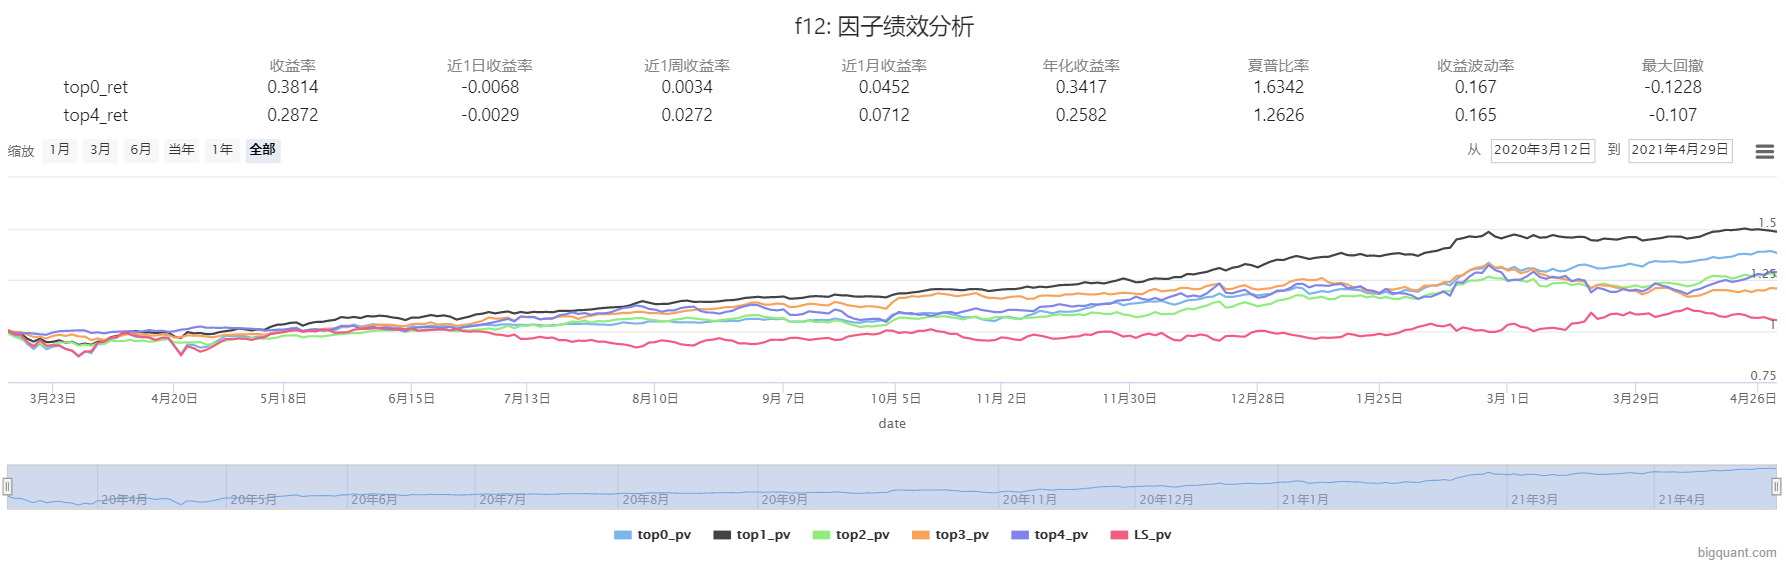
Task: Toggle the top0_pv legend series
Action: [653, 535]
